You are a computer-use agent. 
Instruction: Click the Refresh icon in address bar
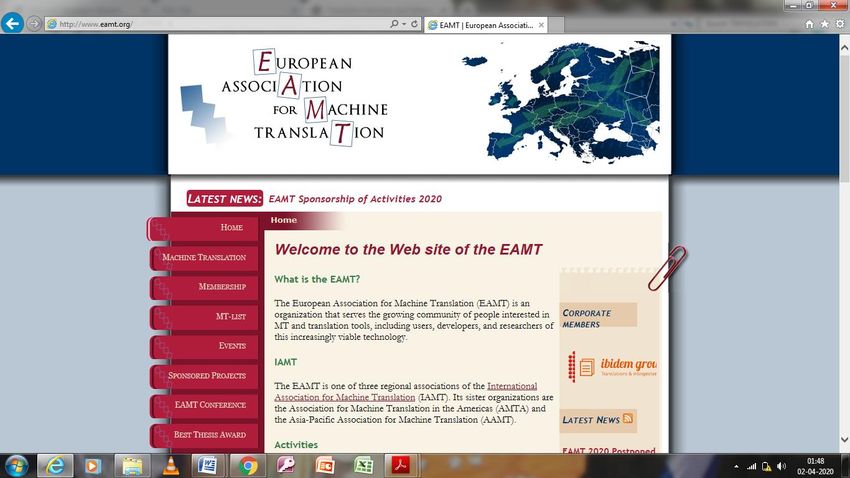click(414, 24)
